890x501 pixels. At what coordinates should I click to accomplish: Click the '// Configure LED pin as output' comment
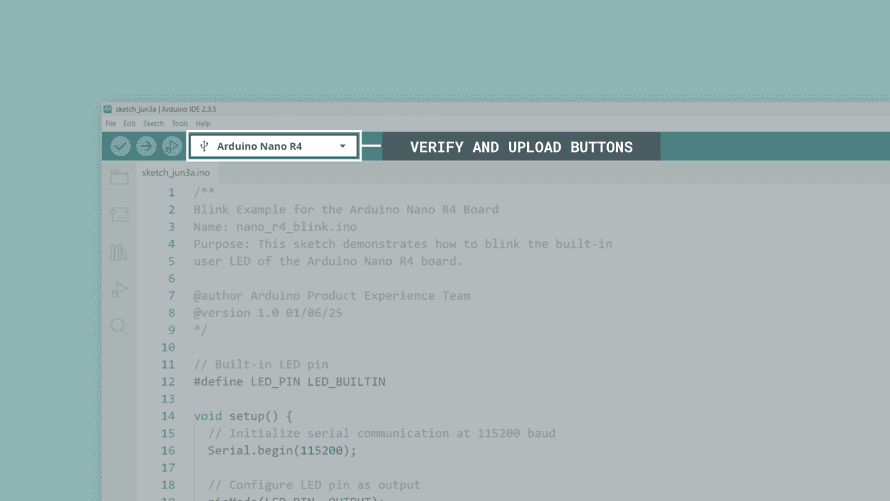314,485
